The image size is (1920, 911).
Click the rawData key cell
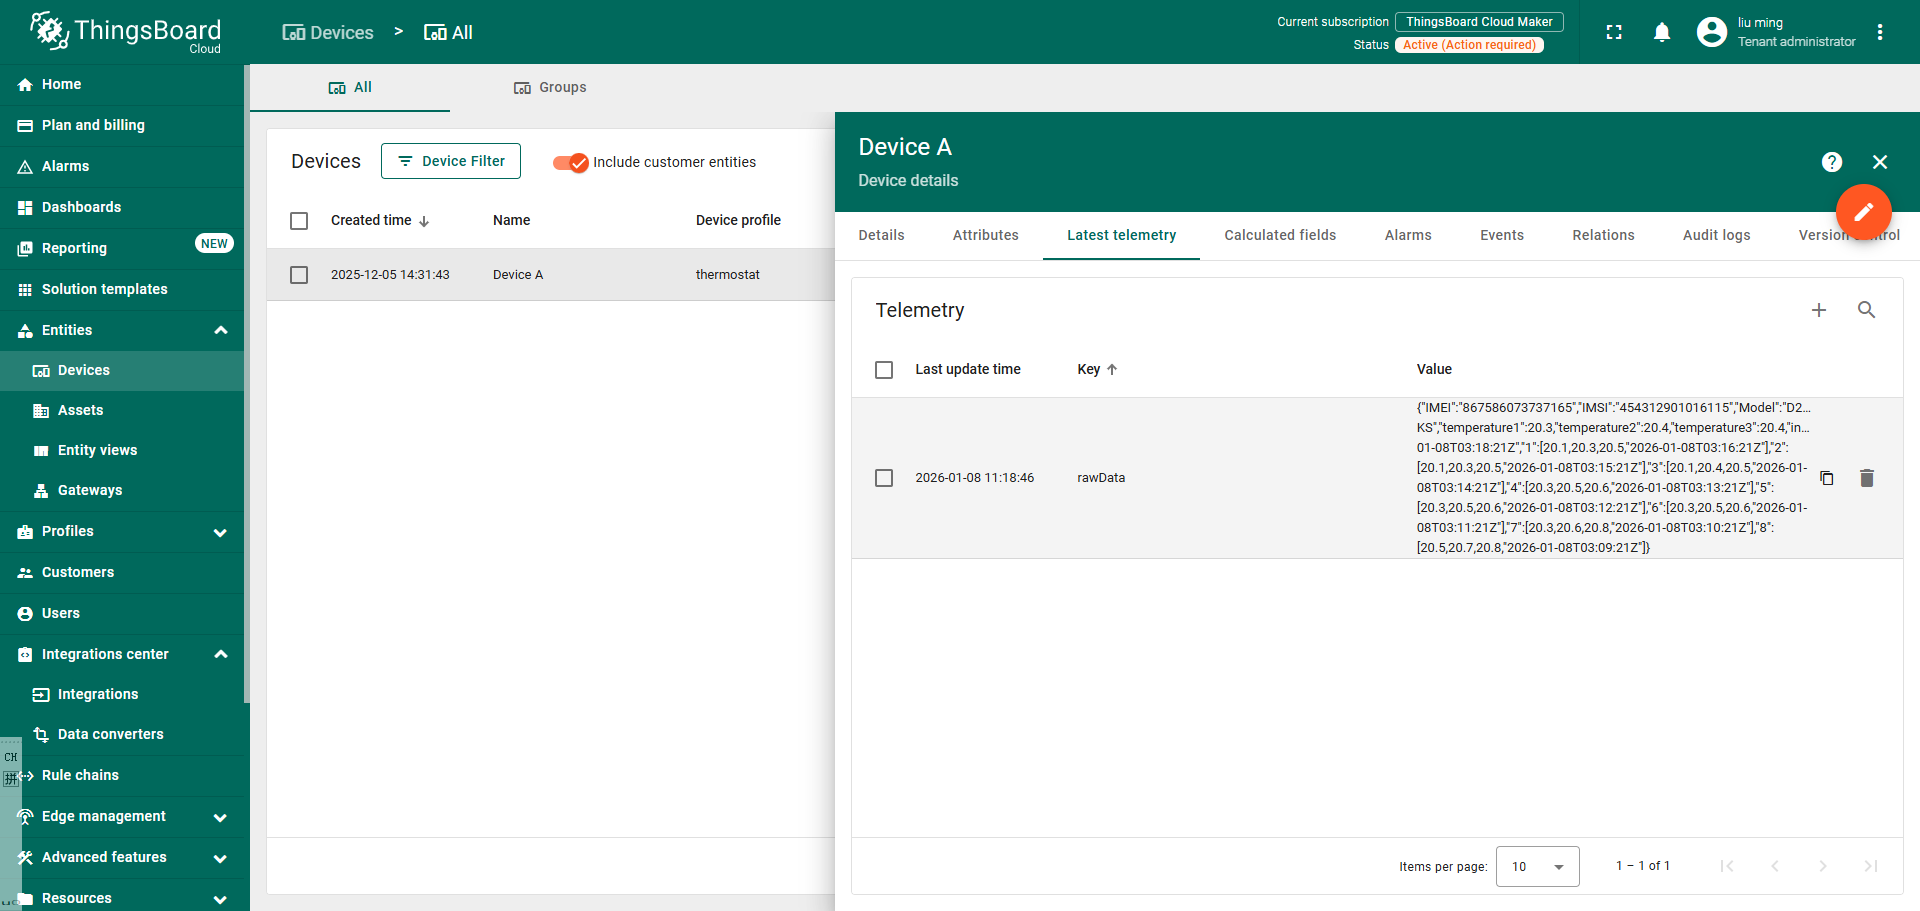click(x=1101, y=478)
